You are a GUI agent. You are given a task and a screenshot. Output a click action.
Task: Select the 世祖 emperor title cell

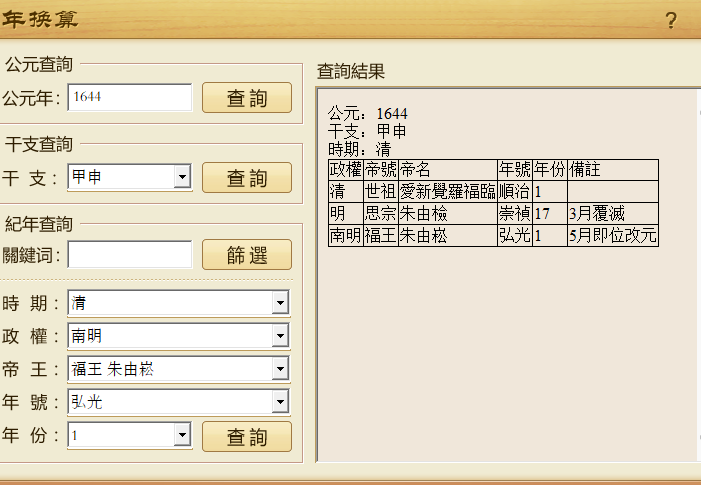pos(380,192)
